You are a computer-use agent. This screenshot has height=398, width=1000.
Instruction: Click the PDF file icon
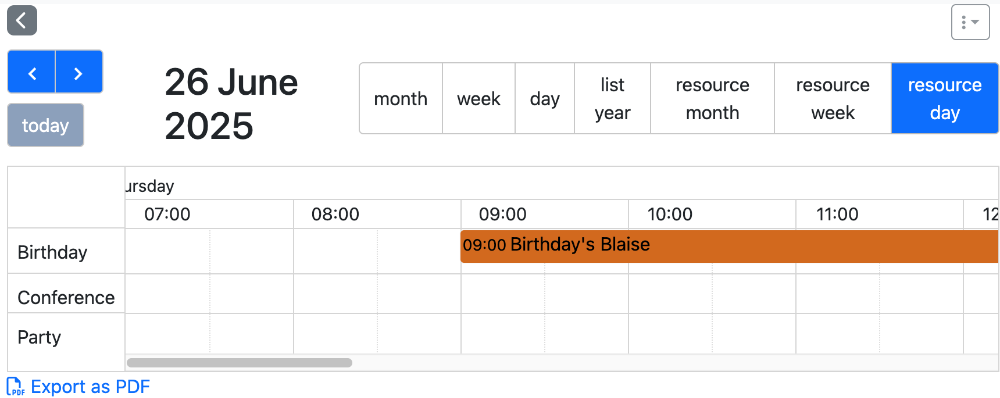point(15,387)
